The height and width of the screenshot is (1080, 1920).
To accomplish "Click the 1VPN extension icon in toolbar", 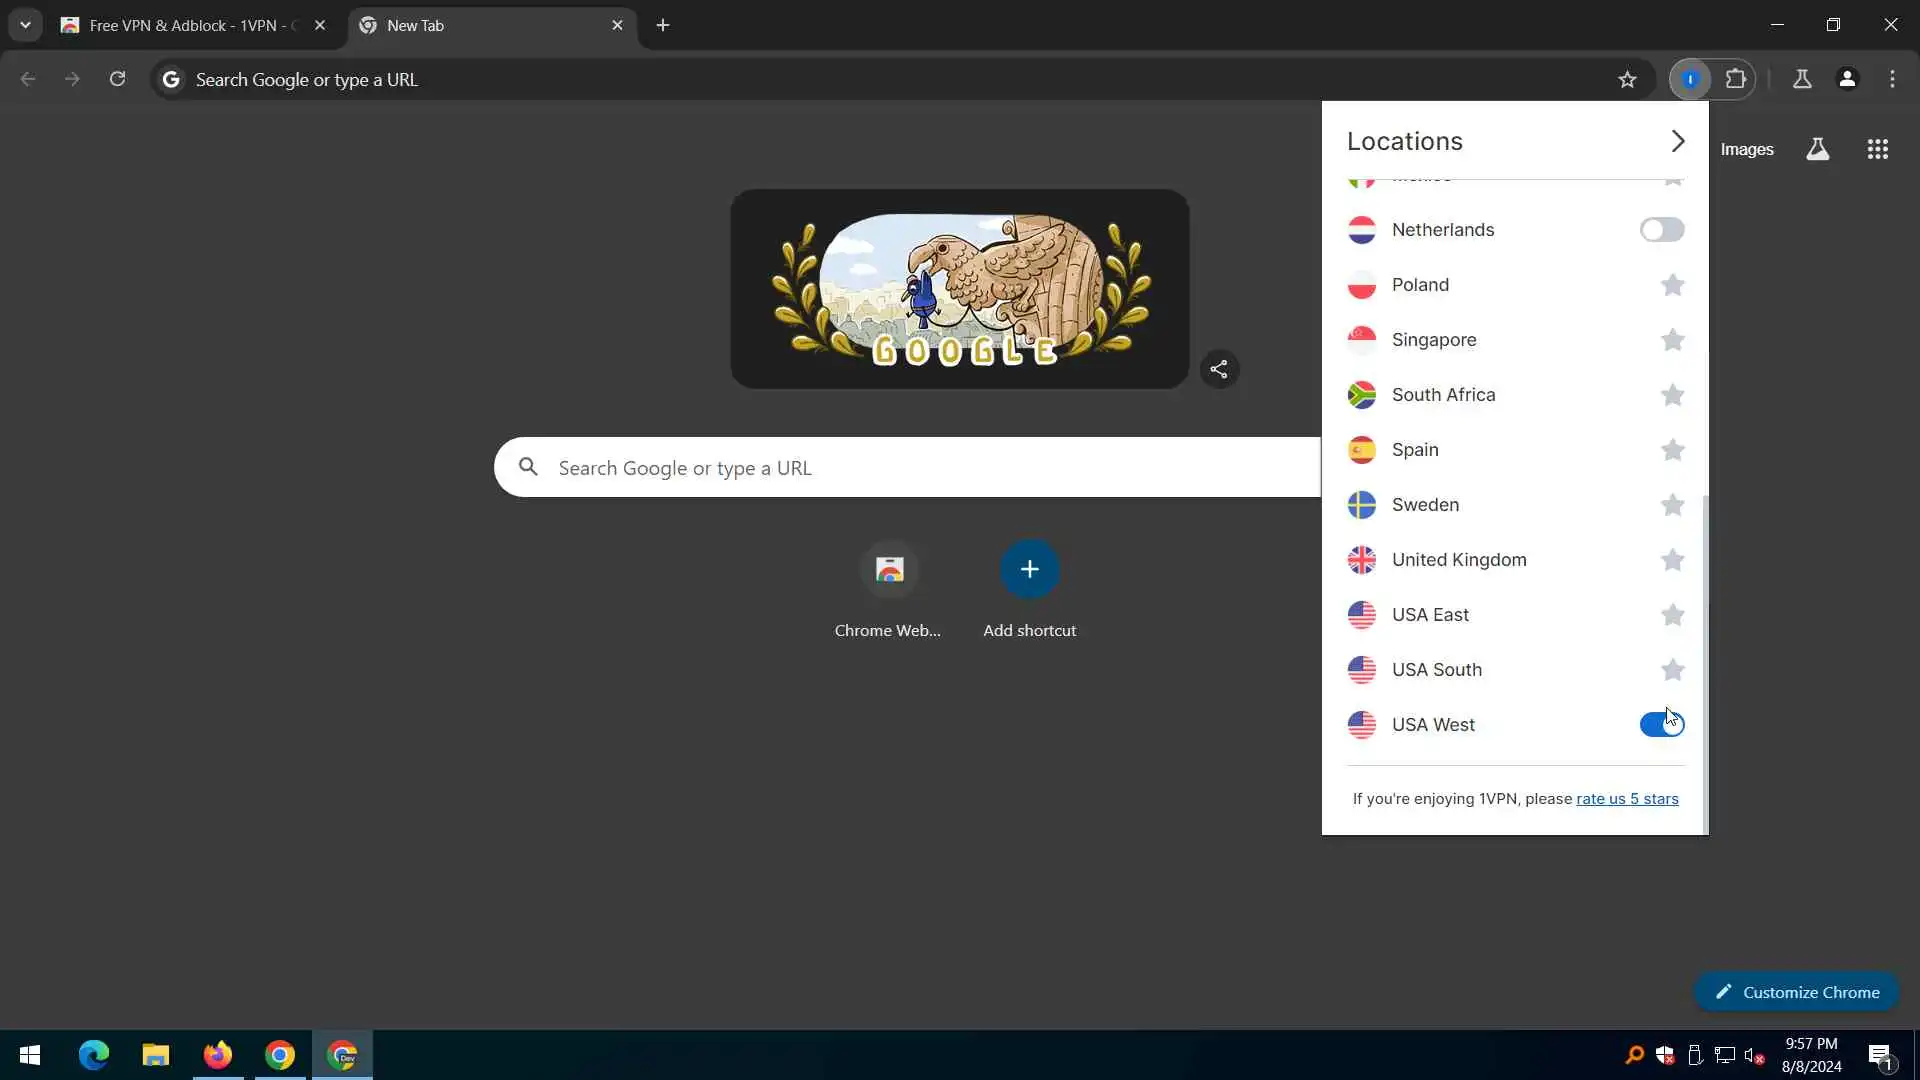I will point(1690,79).
